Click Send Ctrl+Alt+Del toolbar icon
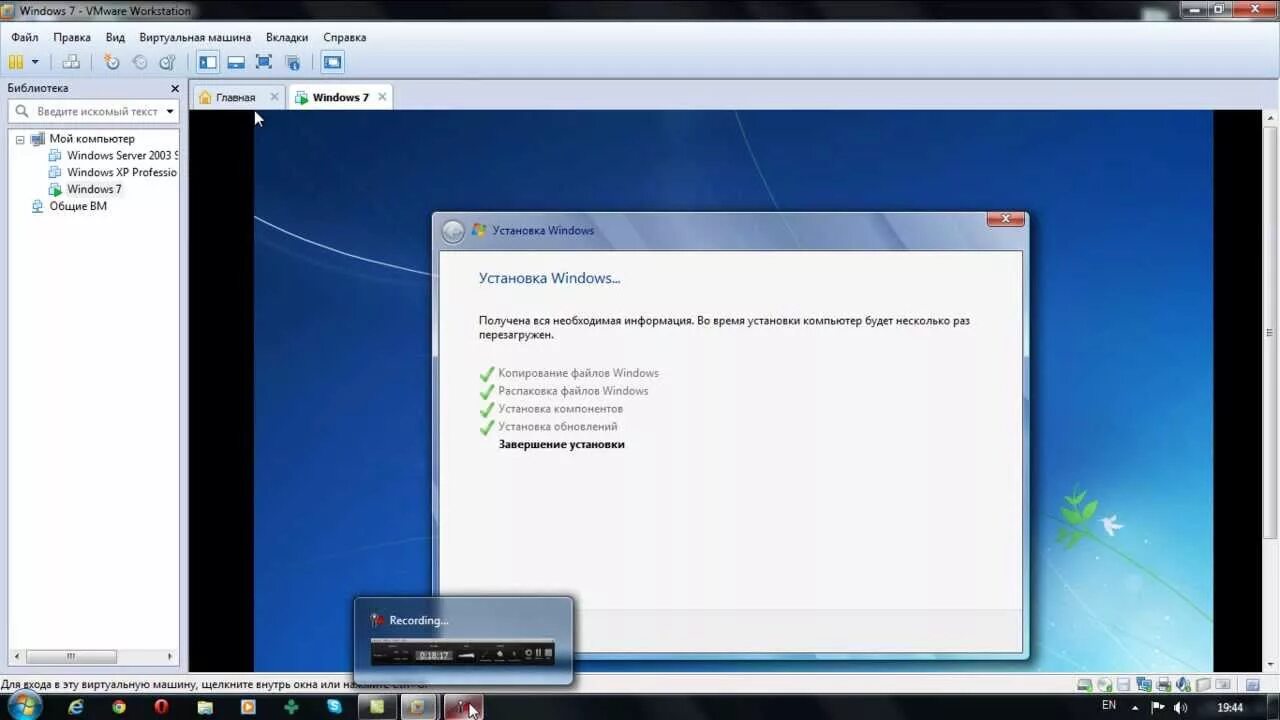 (71, 62)
